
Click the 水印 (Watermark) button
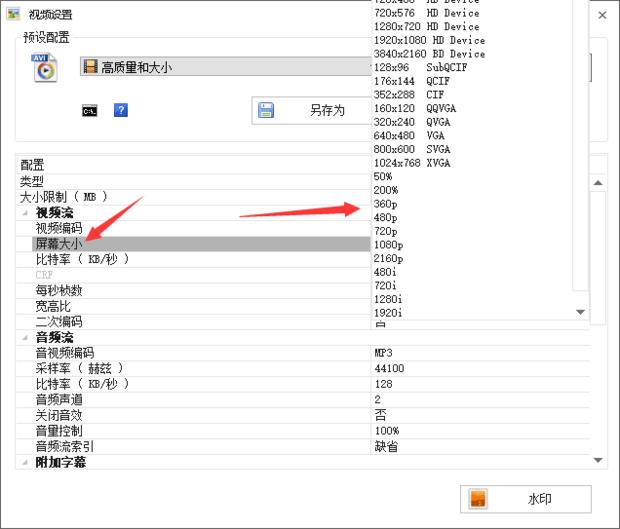(525, 499)
